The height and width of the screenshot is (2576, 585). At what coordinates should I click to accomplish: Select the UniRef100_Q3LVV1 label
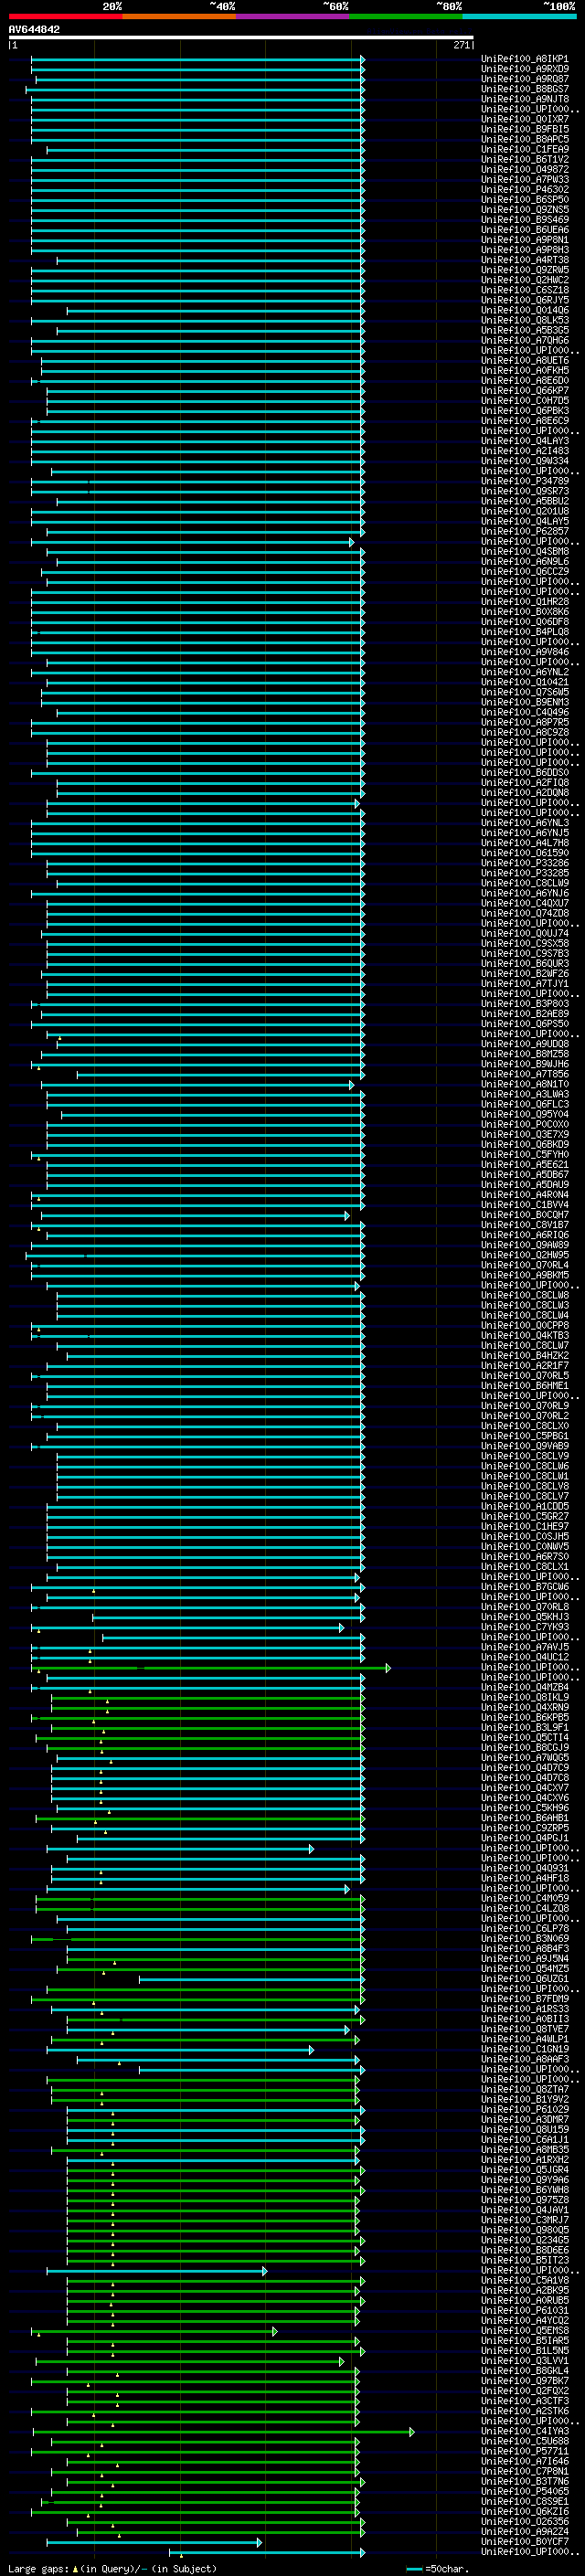point(525,2360)
